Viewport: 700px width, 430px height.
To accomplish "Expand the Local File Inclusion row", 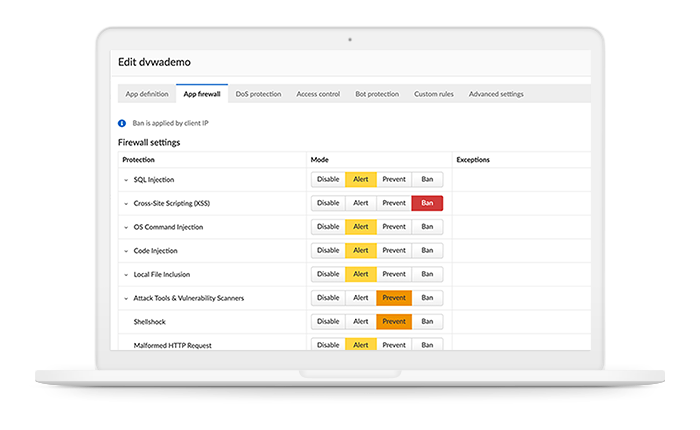I will (x=126, y=274).
